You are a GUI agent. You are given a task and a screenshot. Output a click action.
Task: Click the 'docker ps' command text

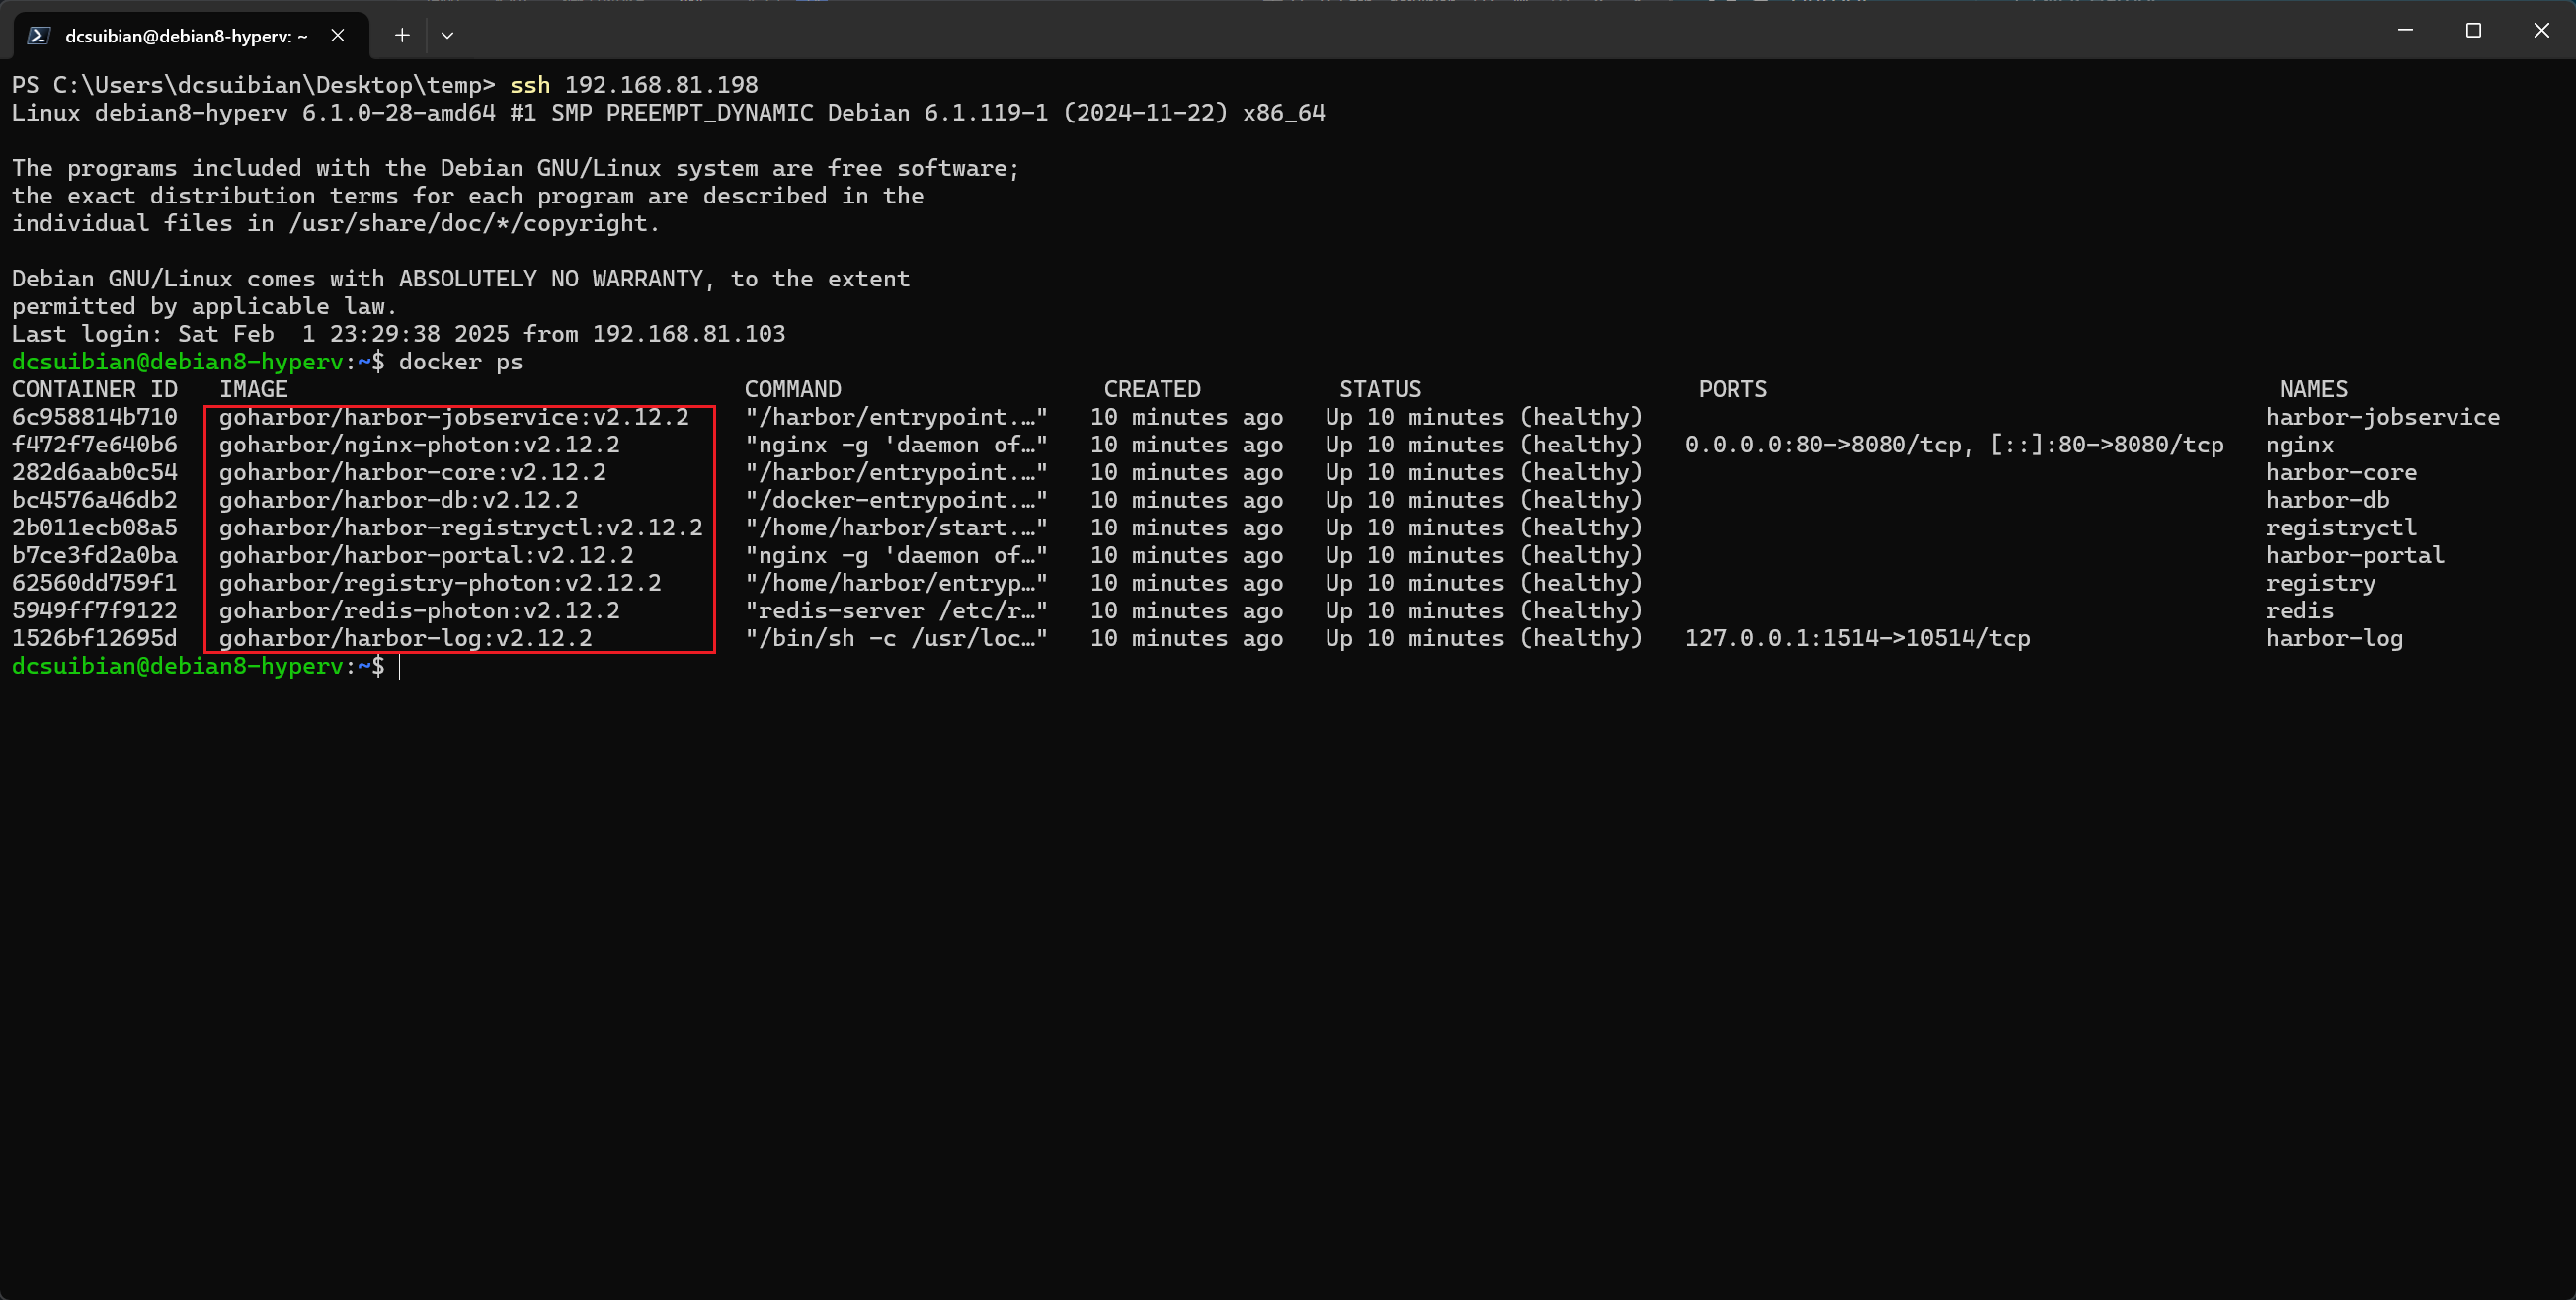point(461,362)
